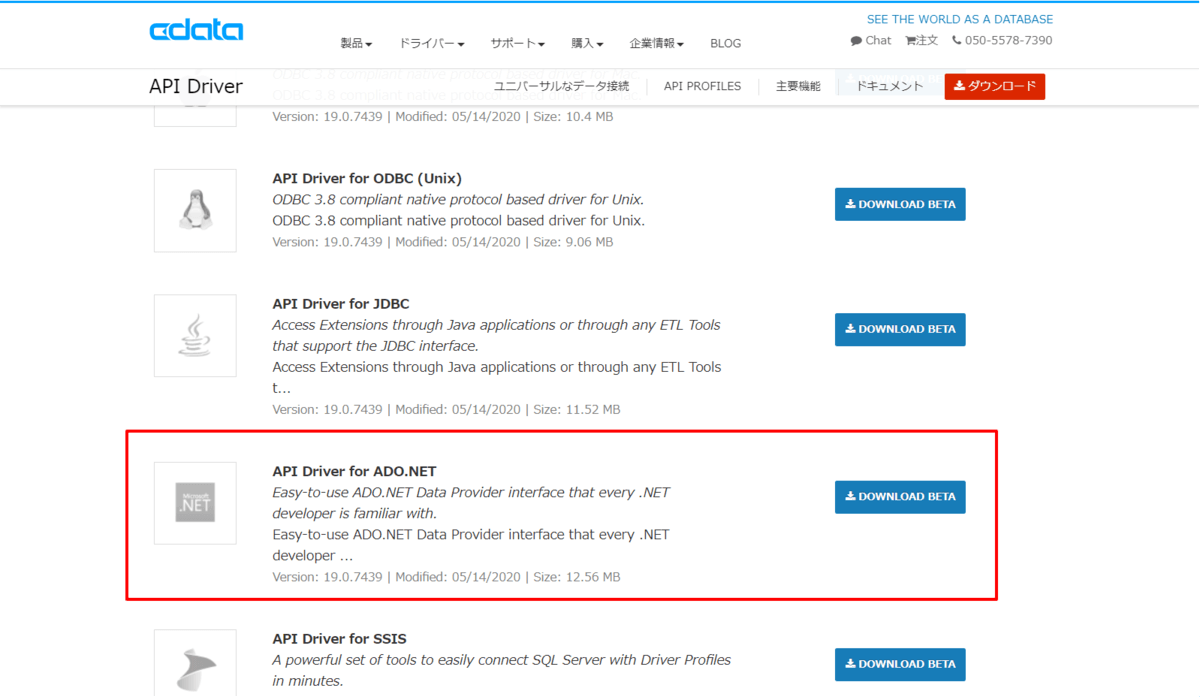Expand the 企業情報 dropdown menu

pyautogui.click(x=656, y=44)
